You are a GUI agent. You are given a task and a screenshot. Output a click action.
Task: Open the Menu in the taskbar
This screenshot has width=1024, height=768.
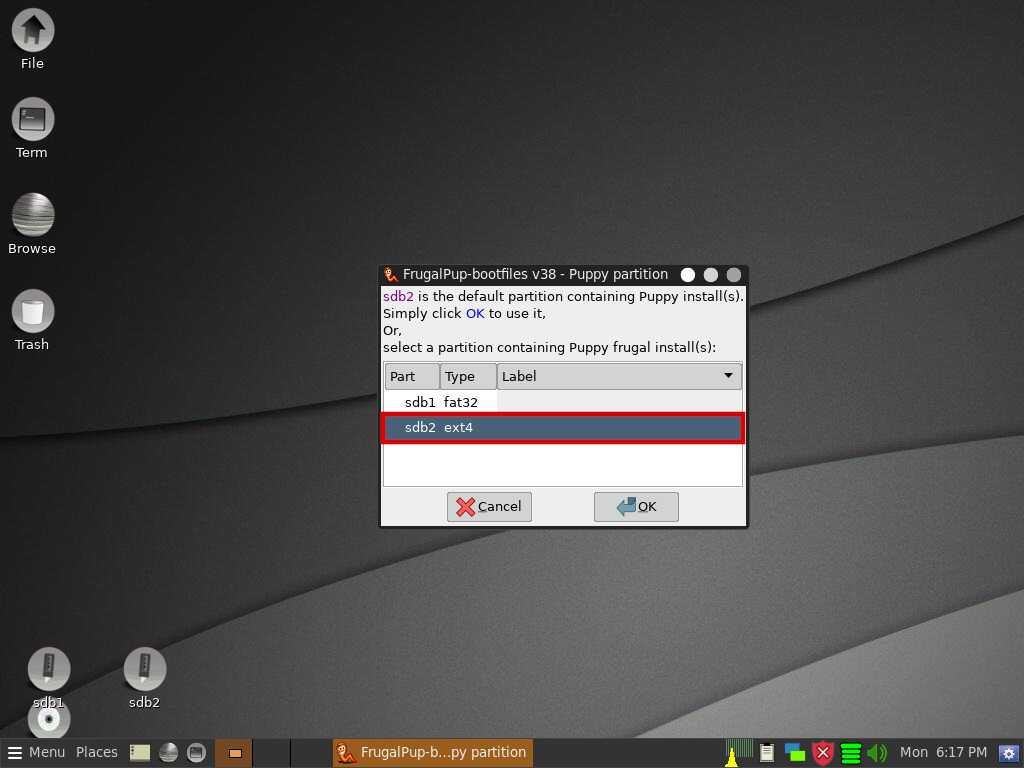click(x=36, y=753)
